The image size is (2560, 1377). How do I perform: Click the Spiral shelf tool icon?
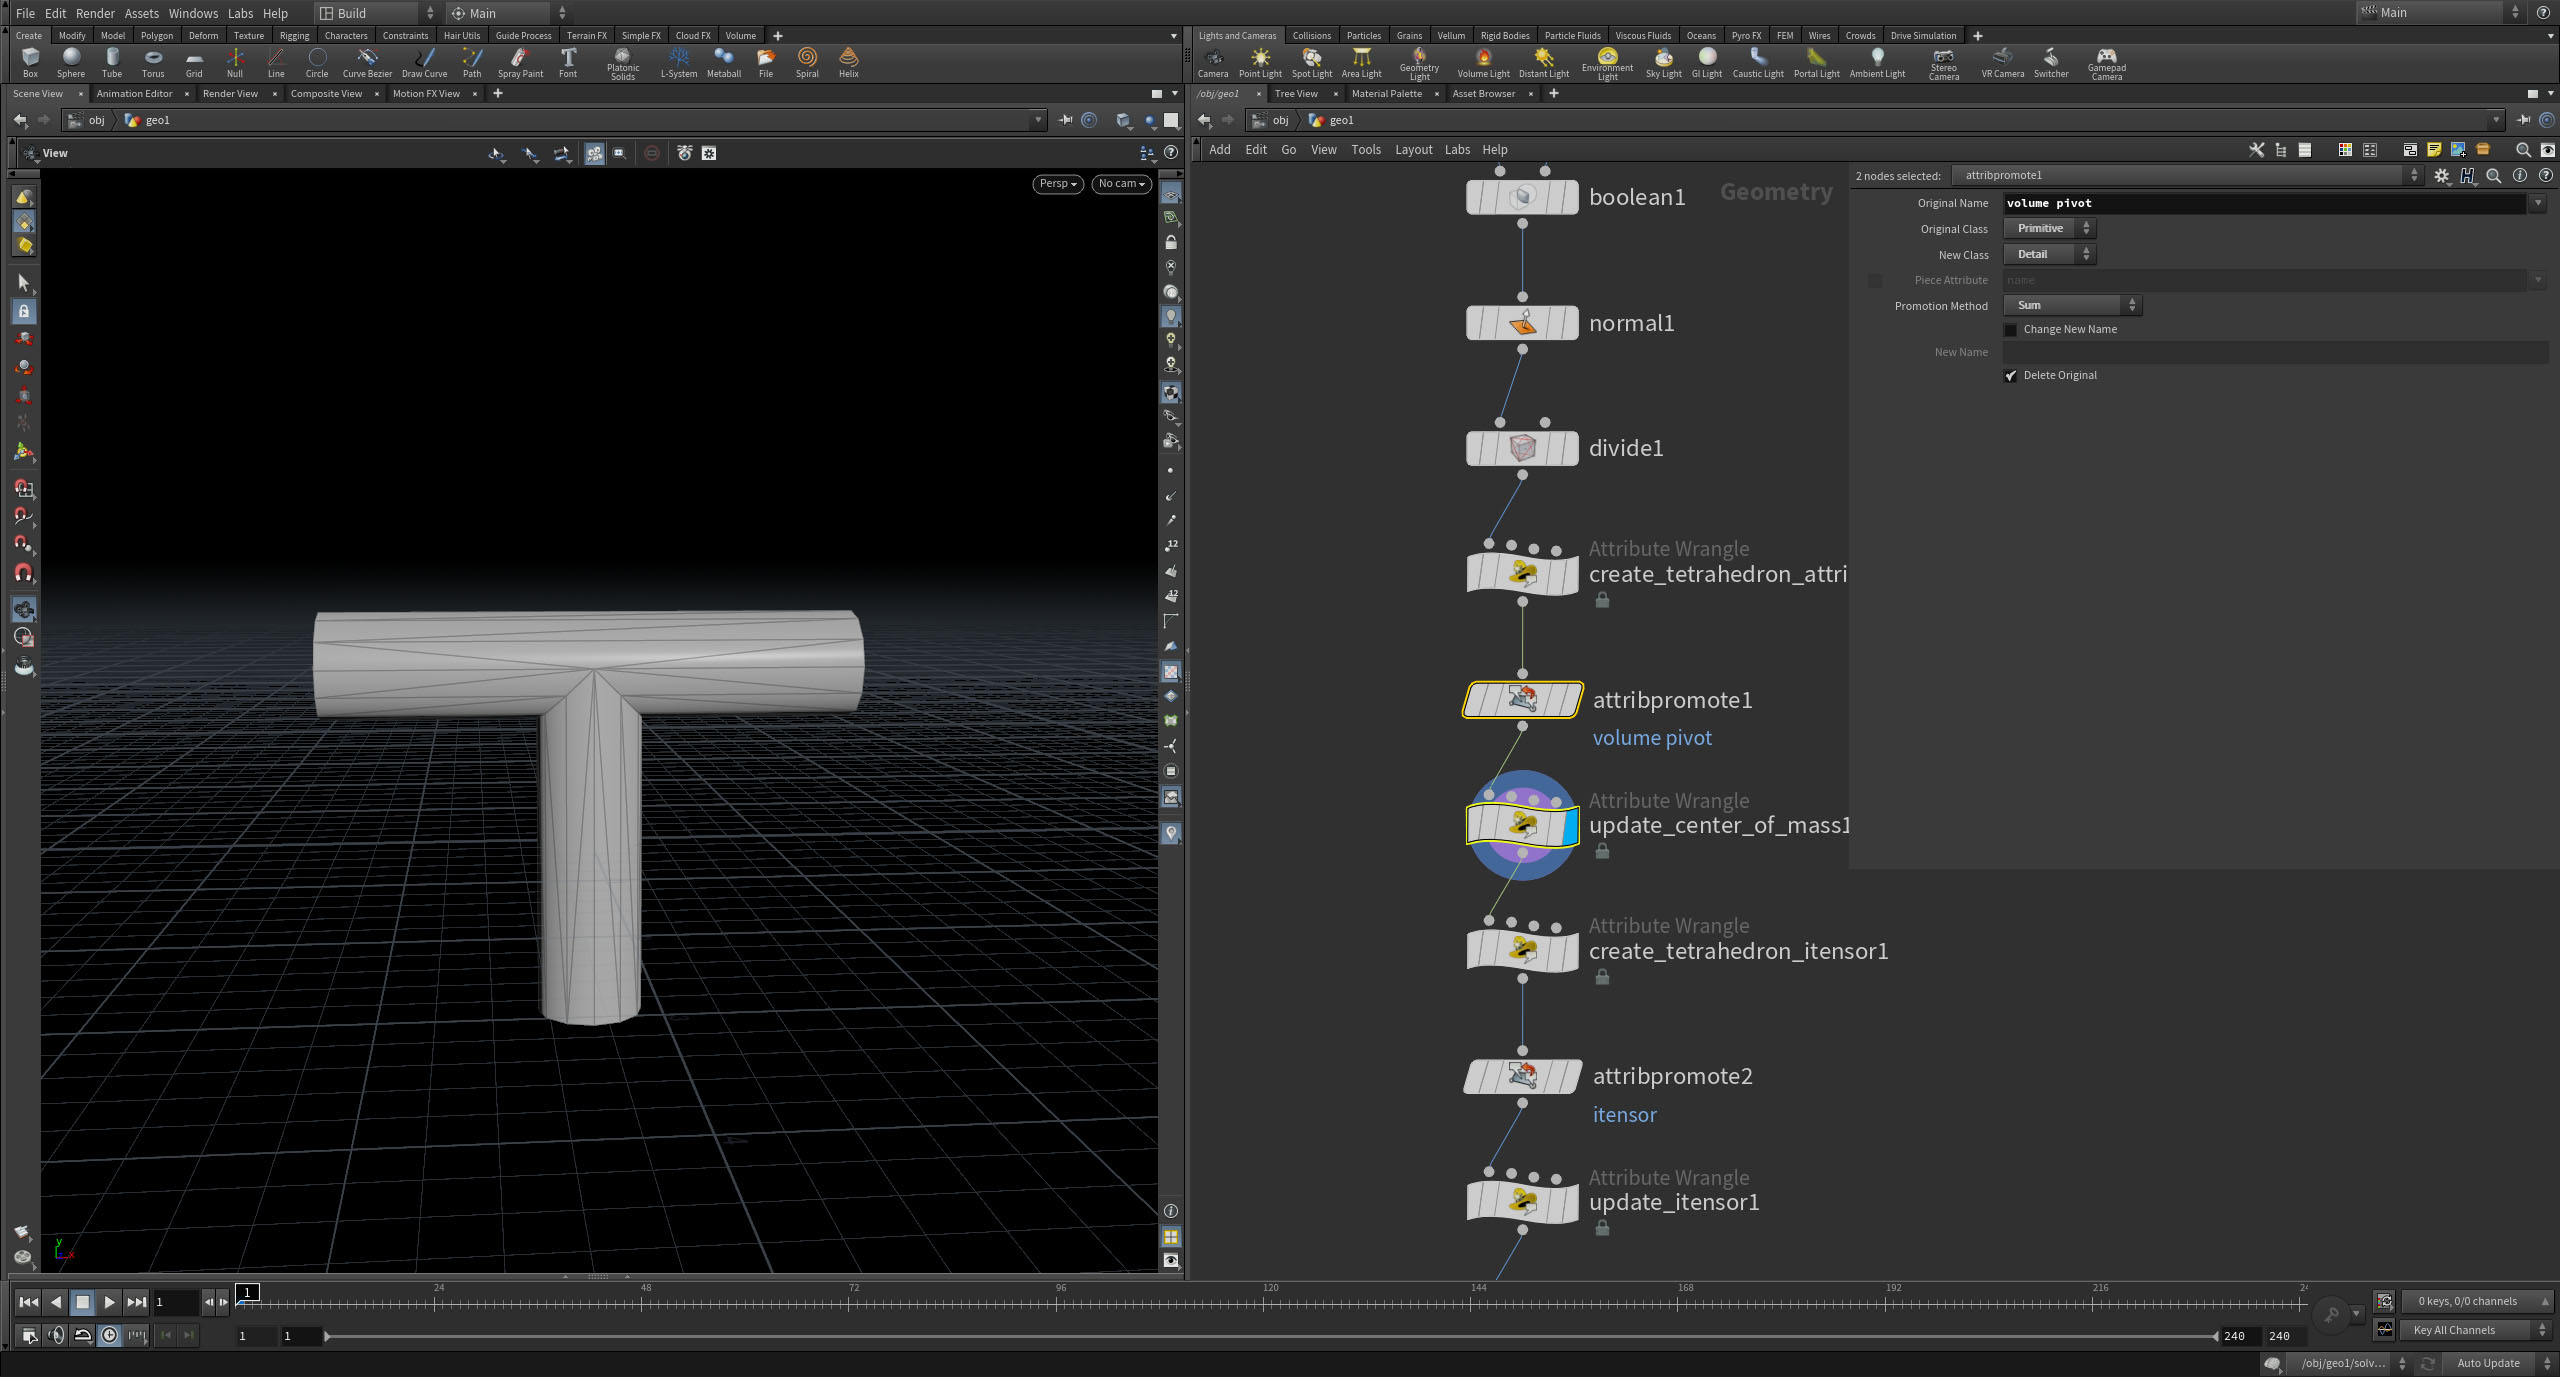coord(807,62)
